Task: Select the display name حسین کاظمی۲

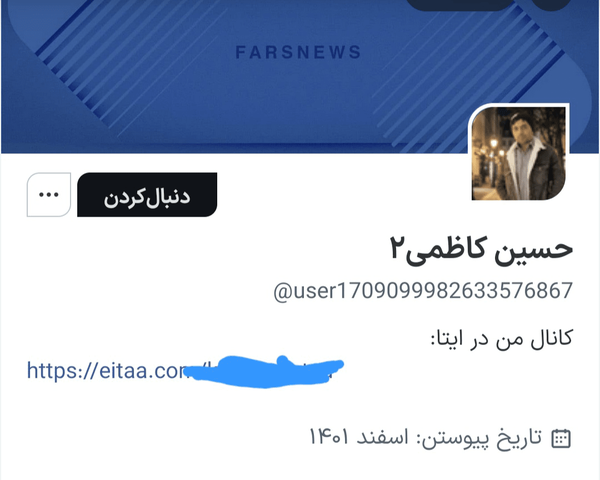Action: click(x=481, y=250)
